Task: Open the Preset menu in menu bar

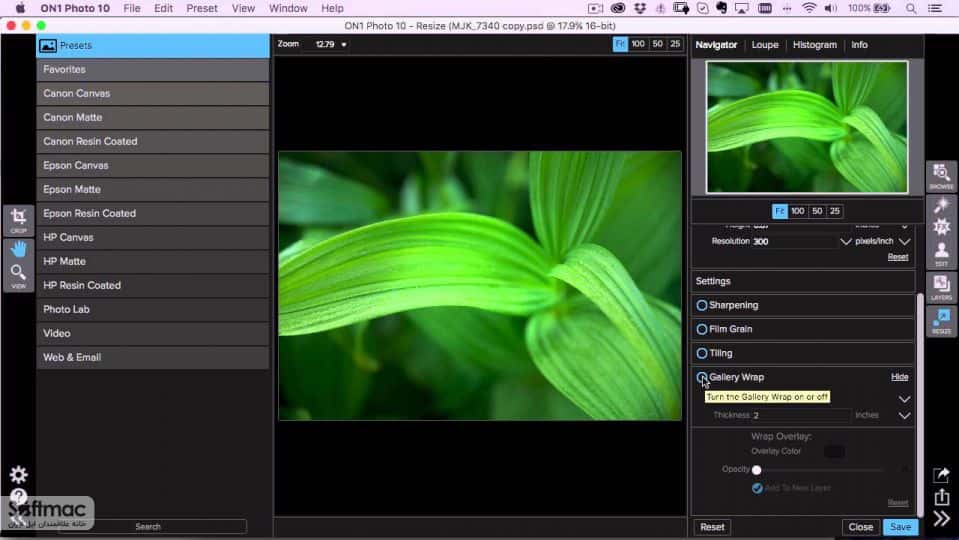Action: tap(202, 9)
